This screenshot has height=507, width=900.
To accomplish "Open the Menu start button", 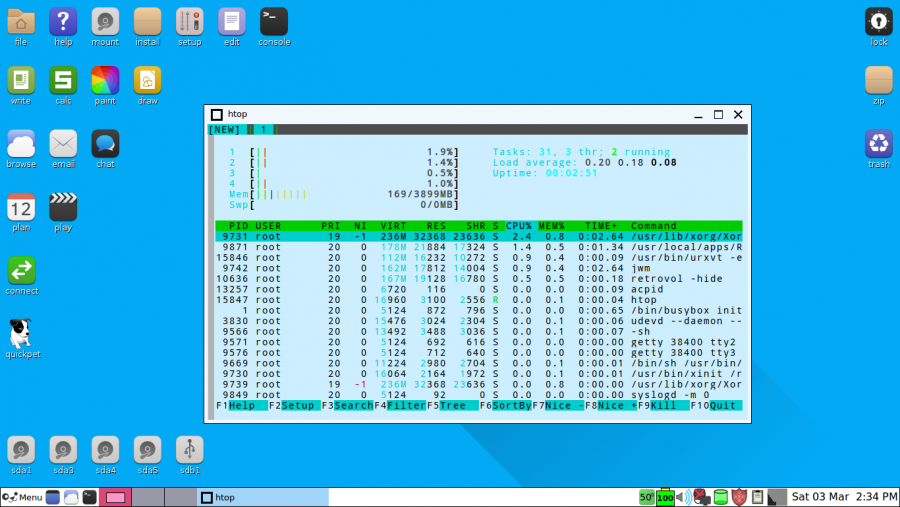I will click(x=22, y=497).
